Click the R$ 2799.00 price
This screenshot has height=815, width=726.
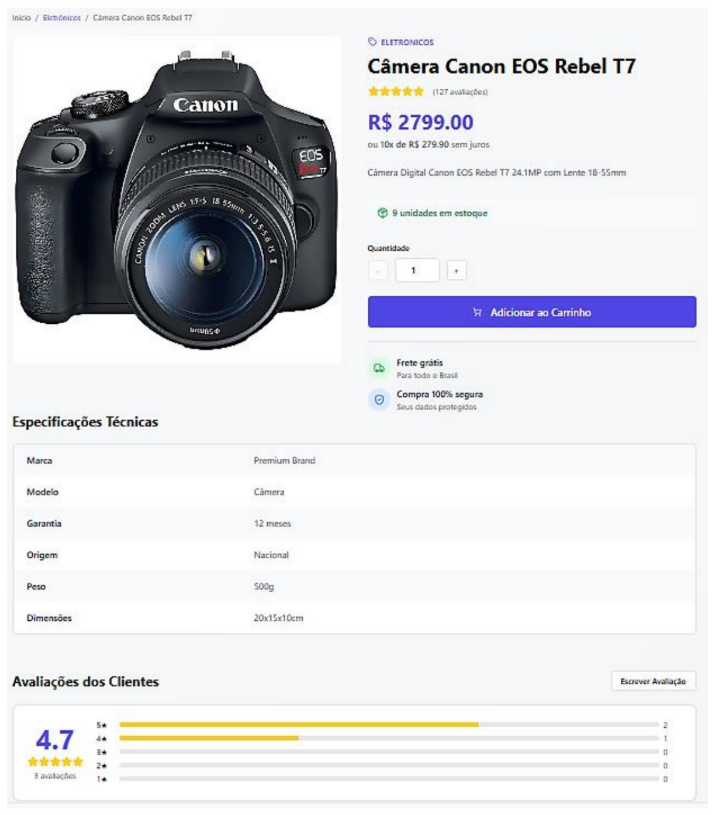[420, 123]
